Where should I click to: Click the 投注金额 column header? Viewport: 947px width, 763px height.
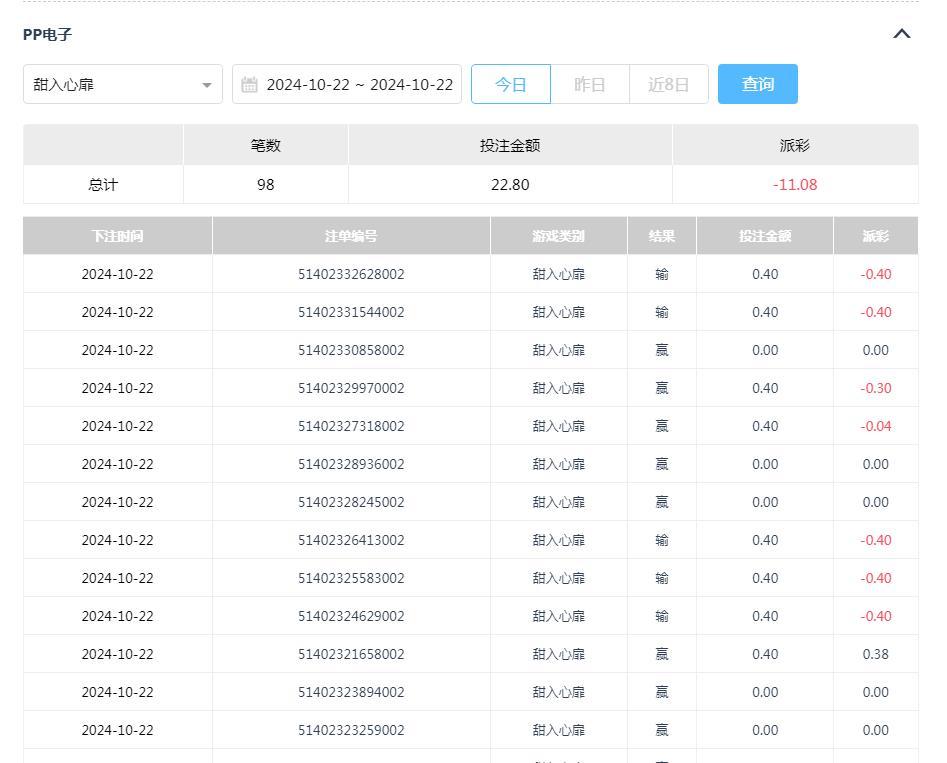[x=764, y=235]
